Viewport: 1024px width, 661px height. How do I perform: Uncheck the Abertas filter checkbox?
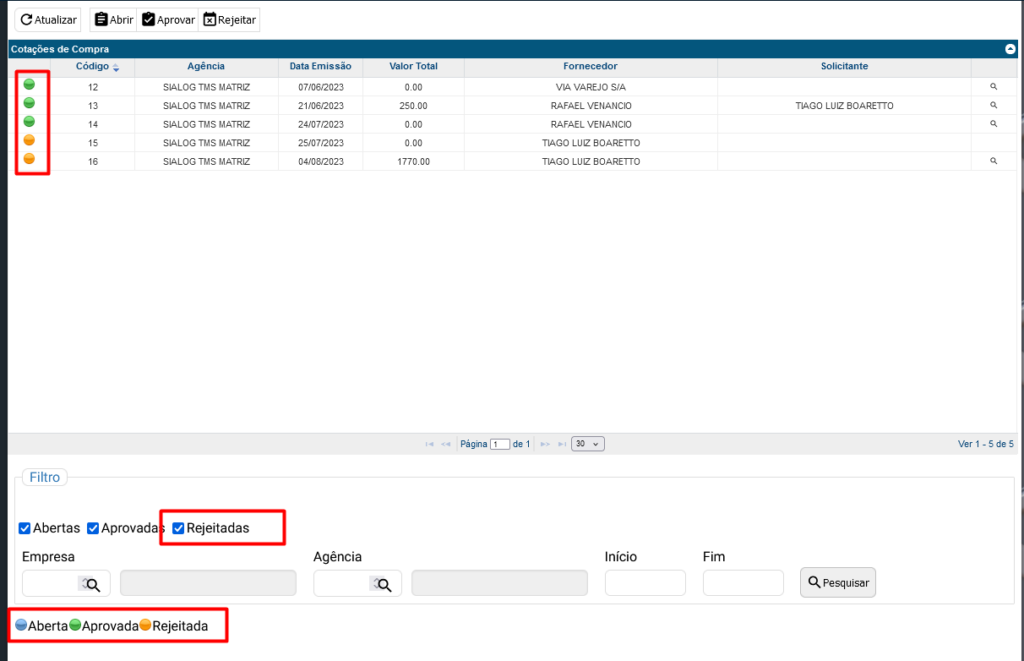[x=25, y=528]
